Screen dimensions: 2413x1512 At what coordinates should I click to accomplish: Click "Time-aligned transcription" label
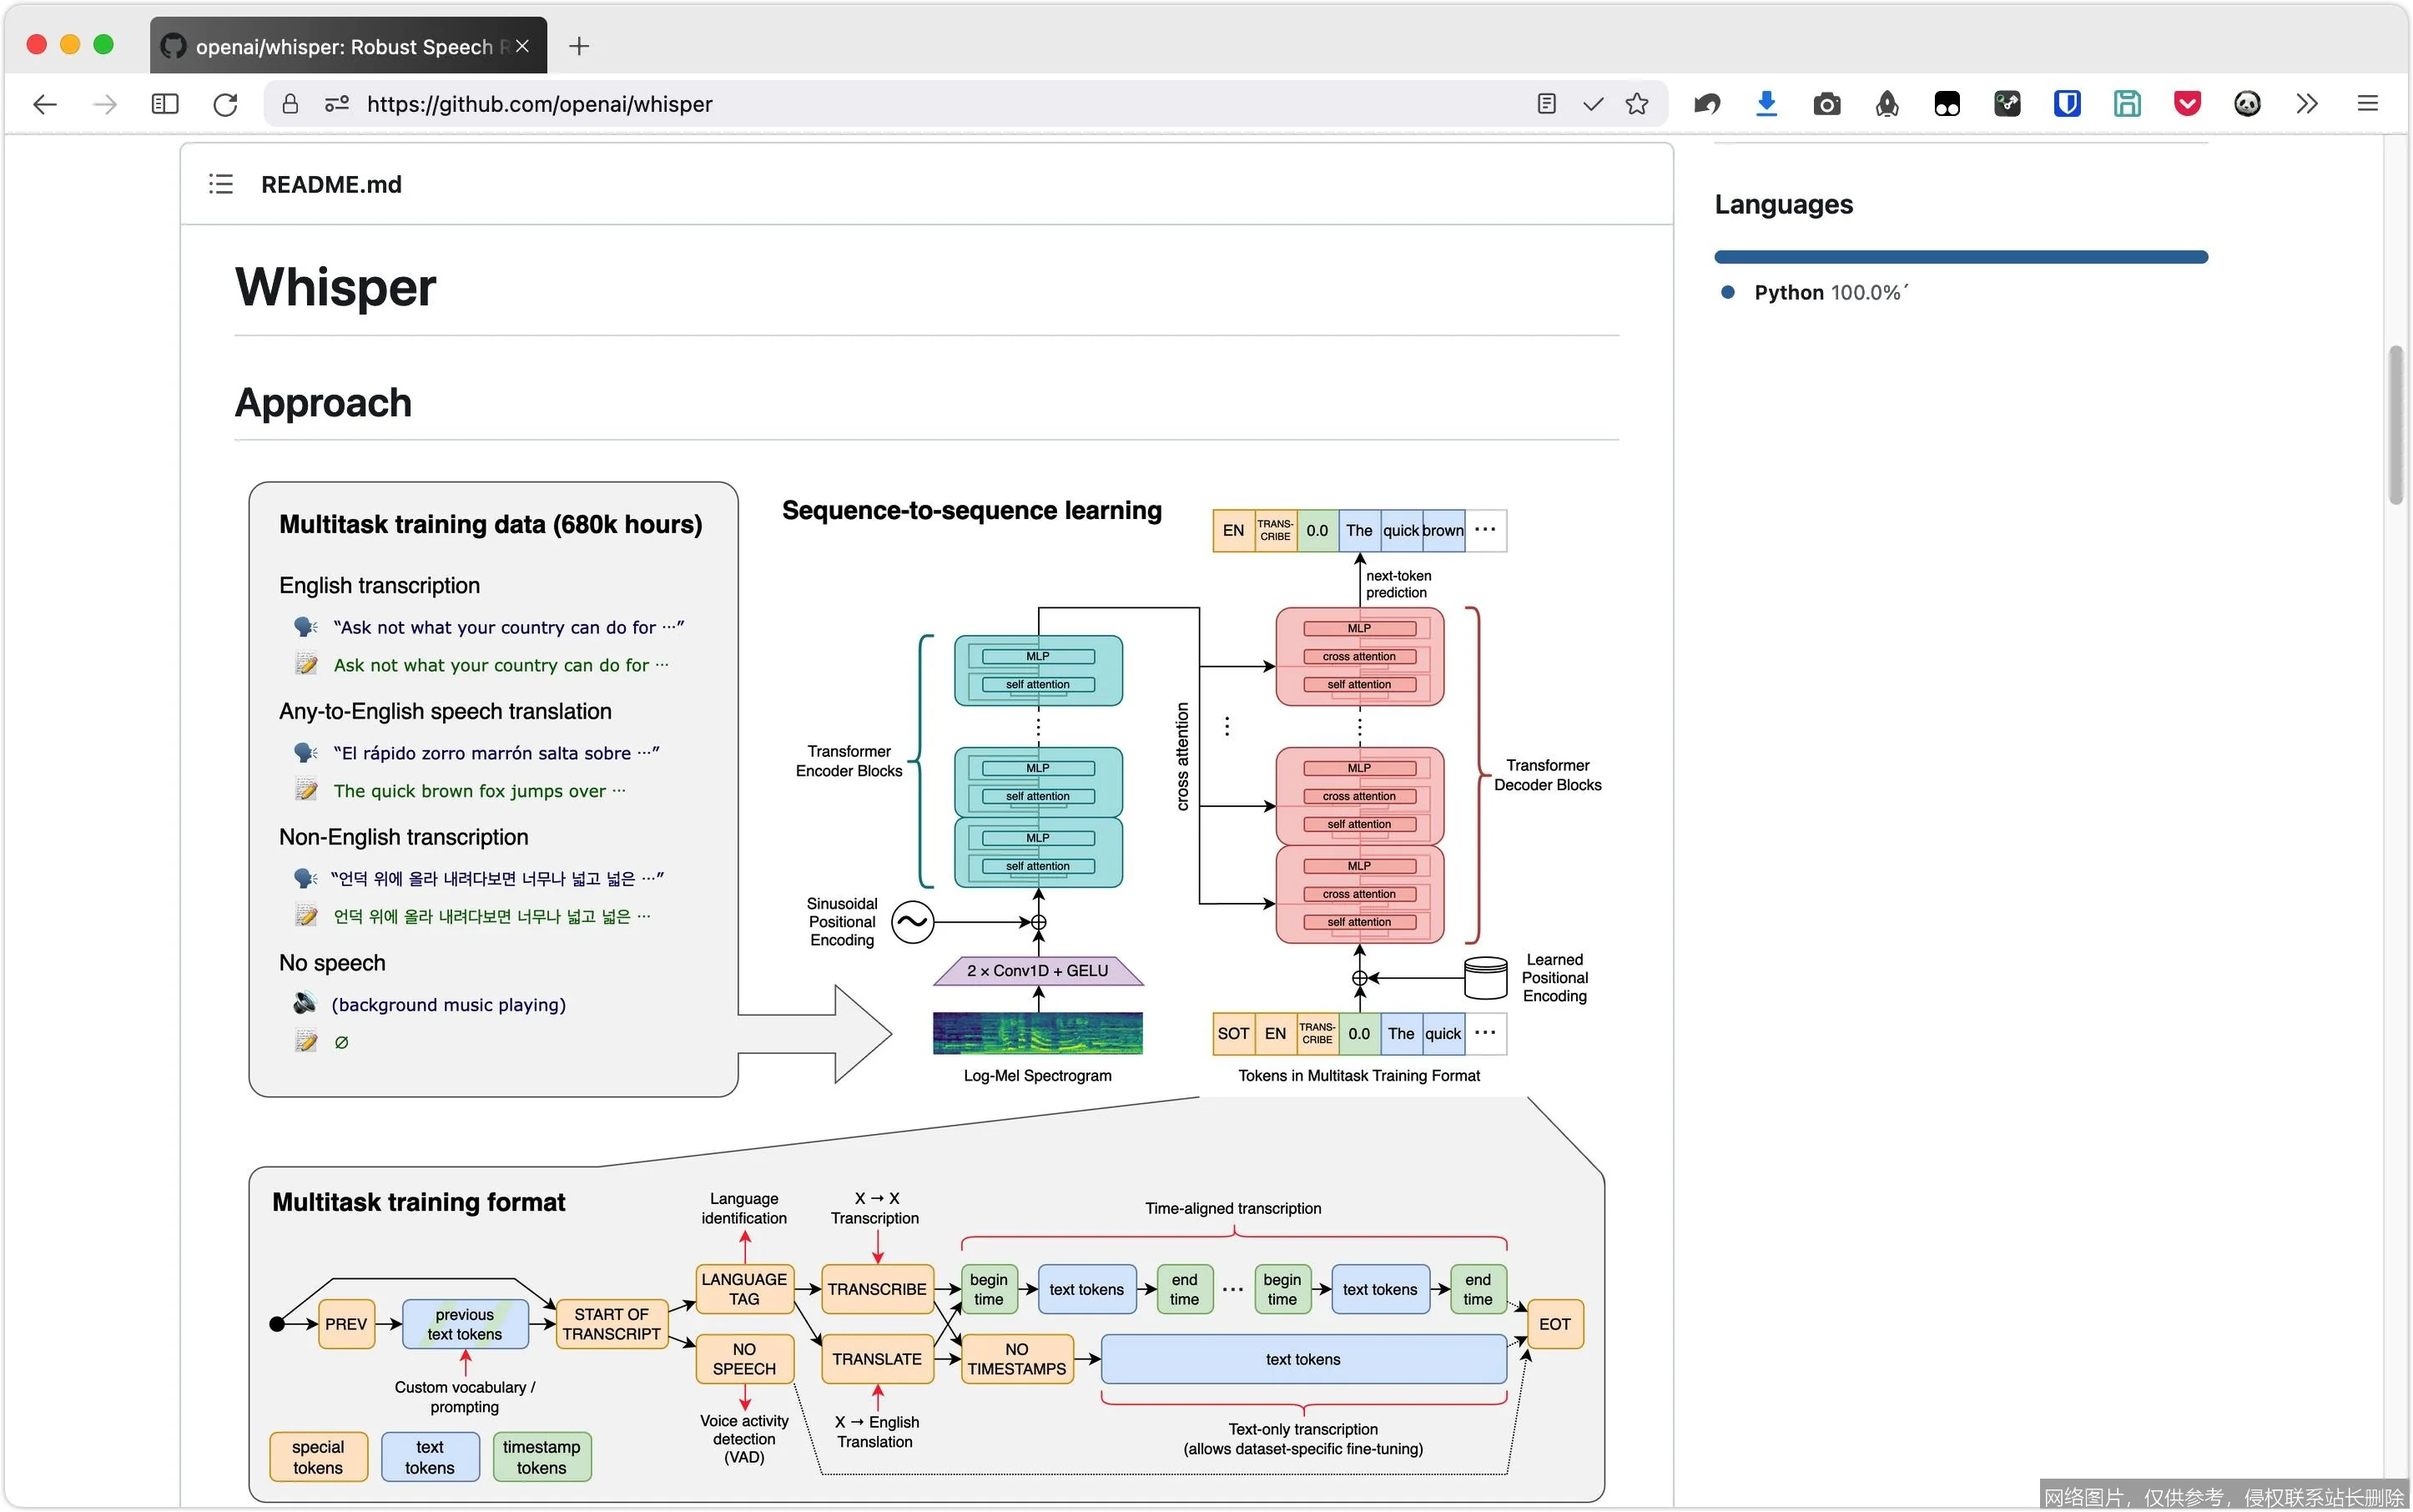(1233, 1208)
